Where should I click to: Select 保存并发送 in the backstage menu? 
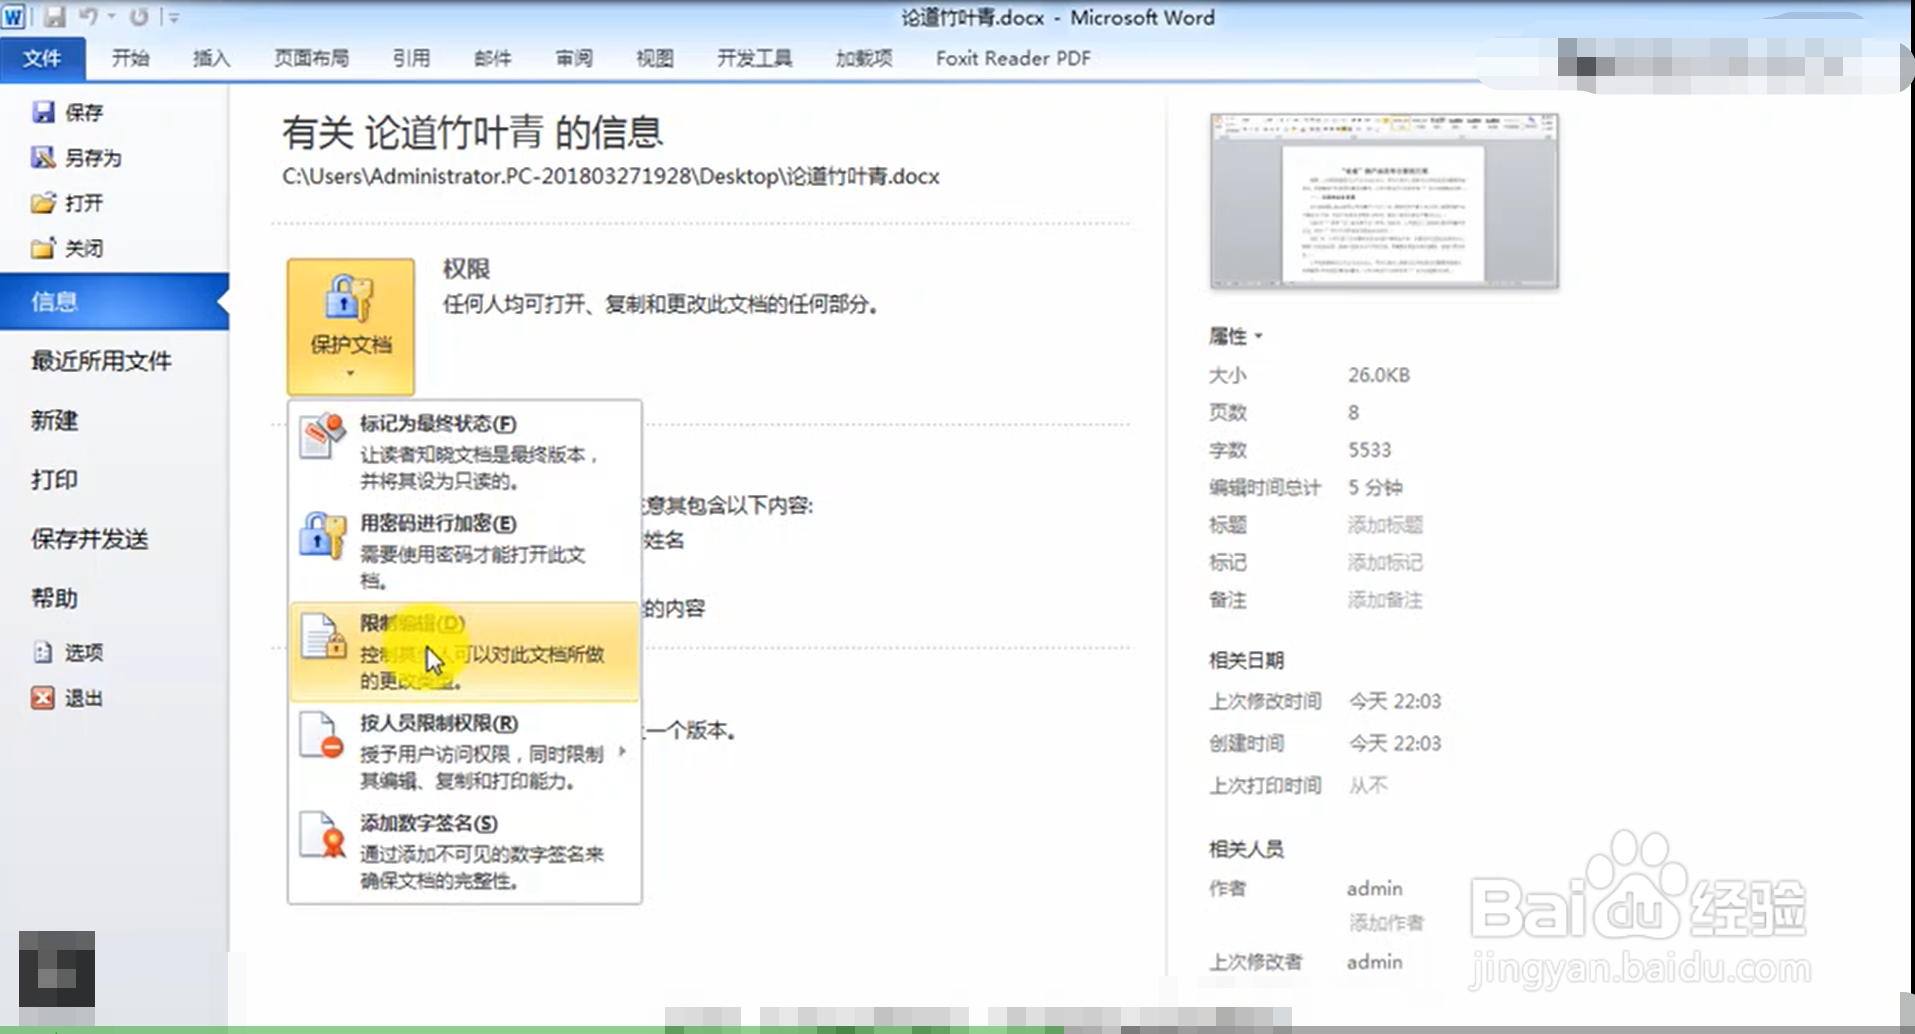point(90,539)
